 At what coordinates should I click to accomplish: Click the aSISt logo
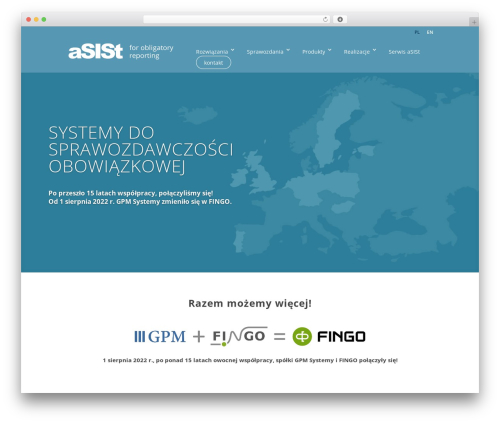pyautogui.click(x=96, y=52)
